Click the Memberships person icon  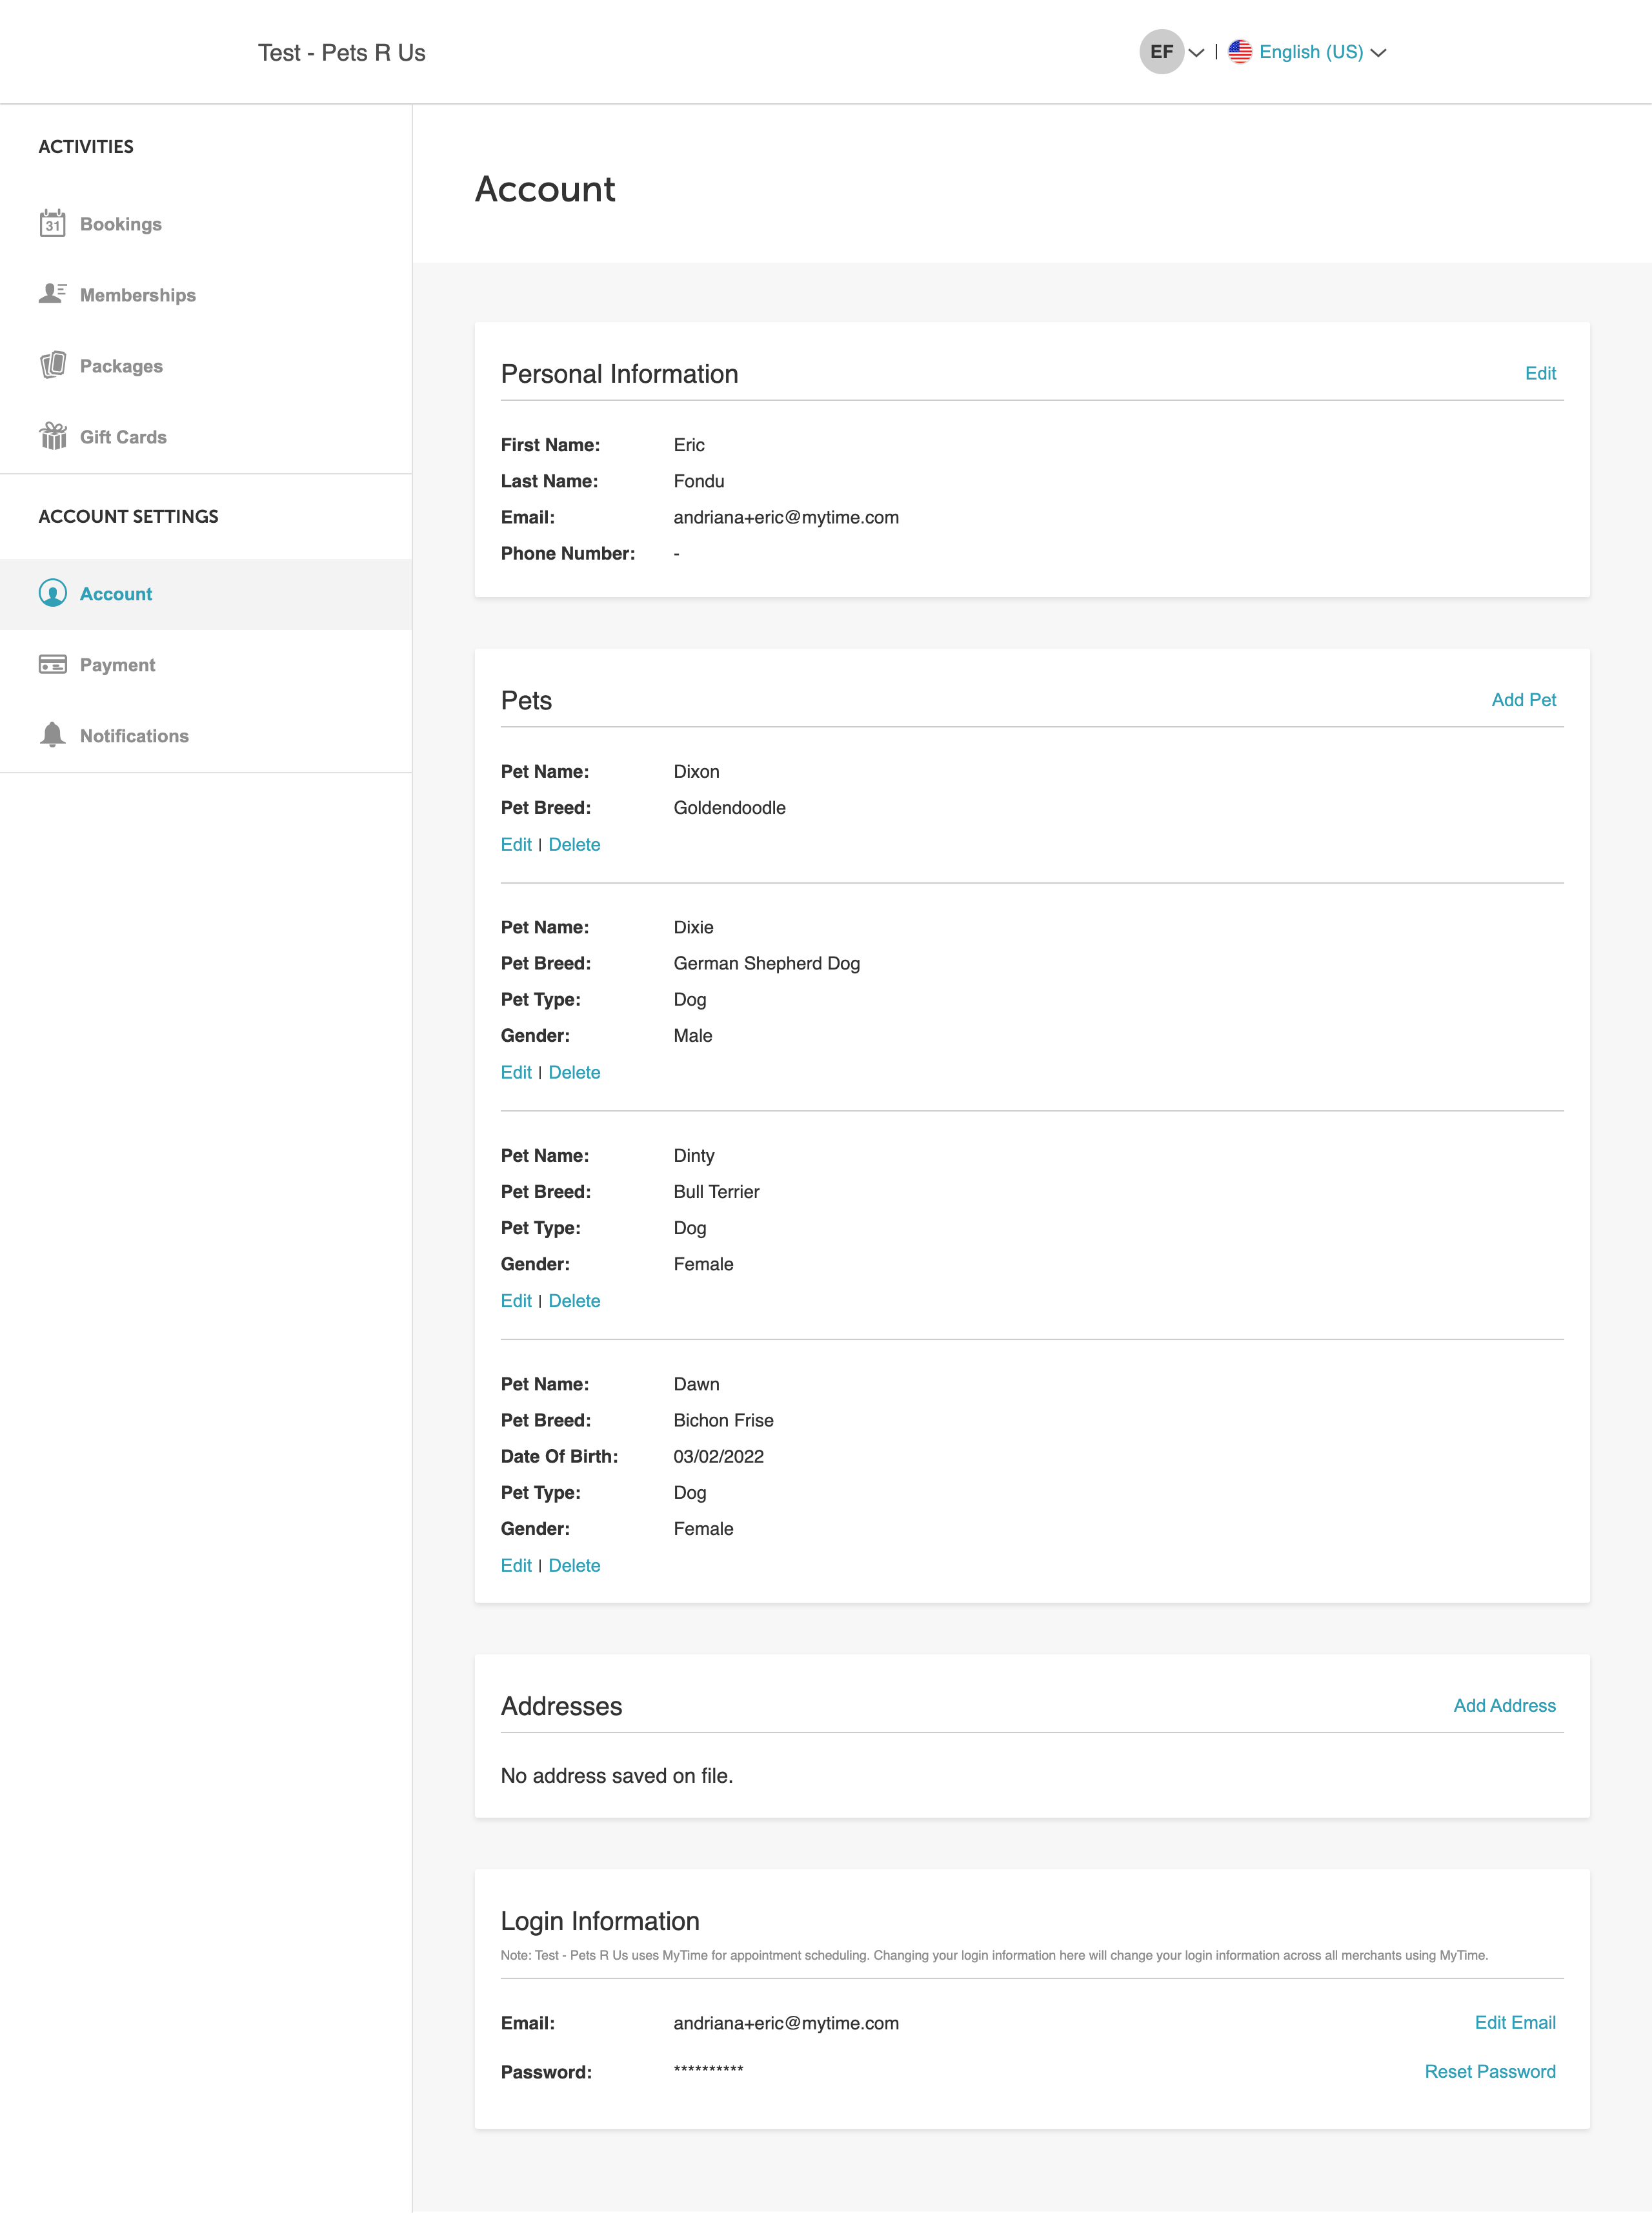point(52,294)
